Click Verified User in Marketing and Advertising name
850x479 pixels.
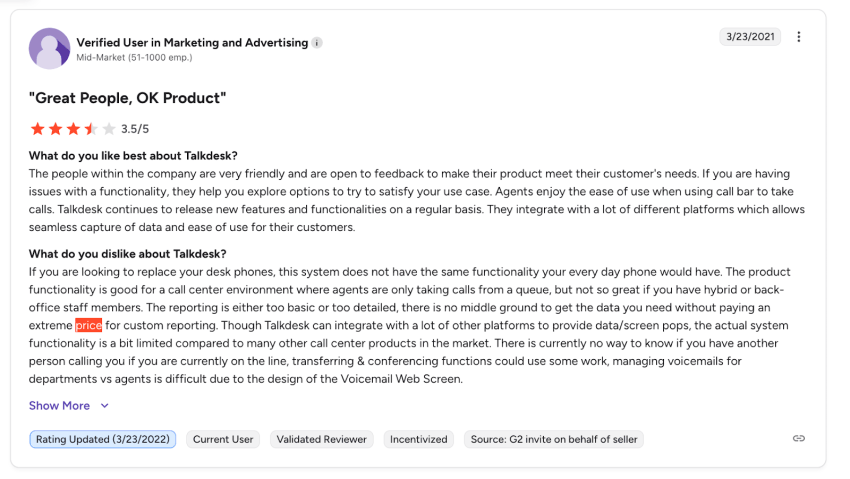click(x=192, y=43)
